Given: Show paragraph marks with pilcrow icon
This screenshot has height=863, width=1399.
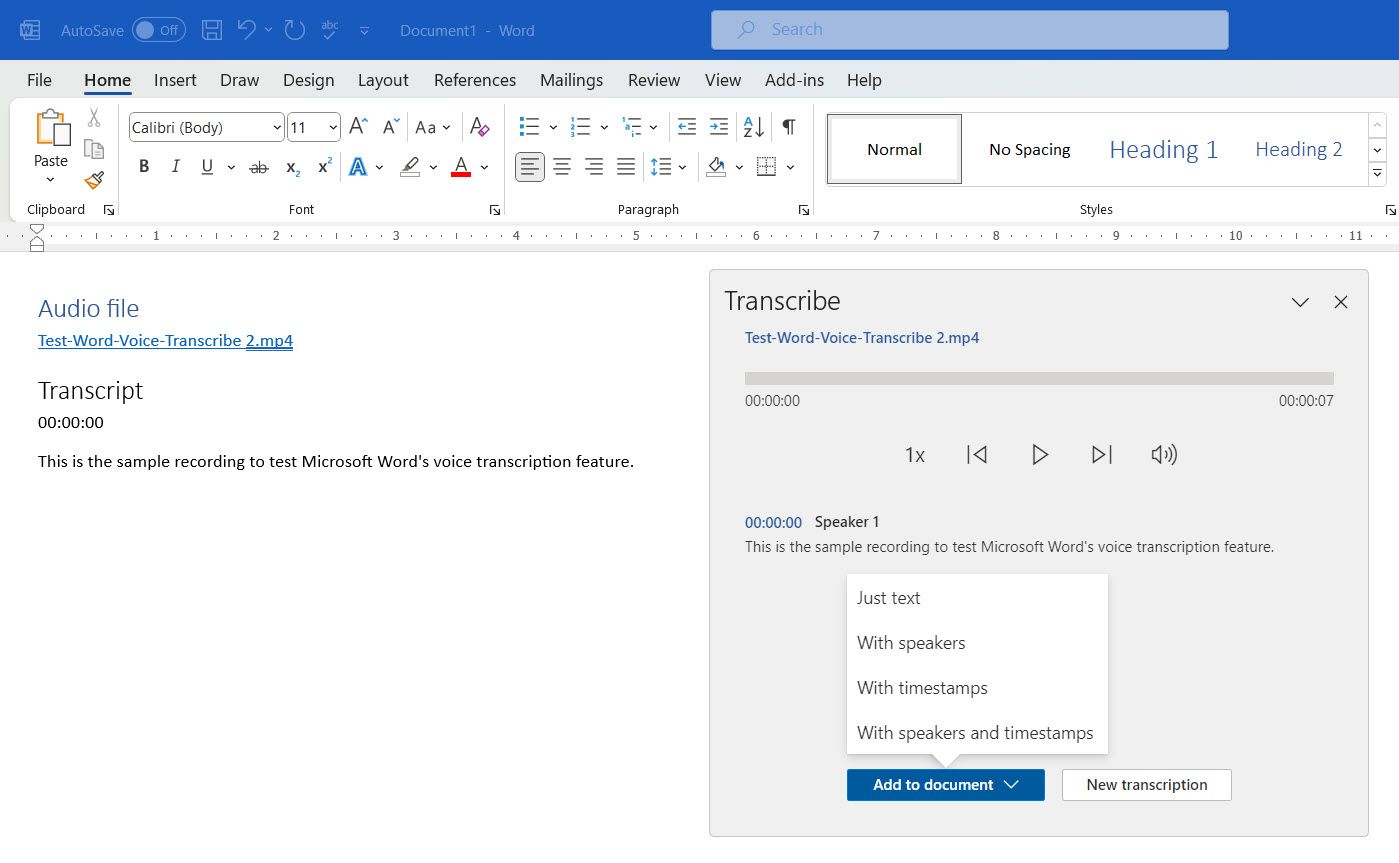Looking at the screenshot, I should pos(789,127).
